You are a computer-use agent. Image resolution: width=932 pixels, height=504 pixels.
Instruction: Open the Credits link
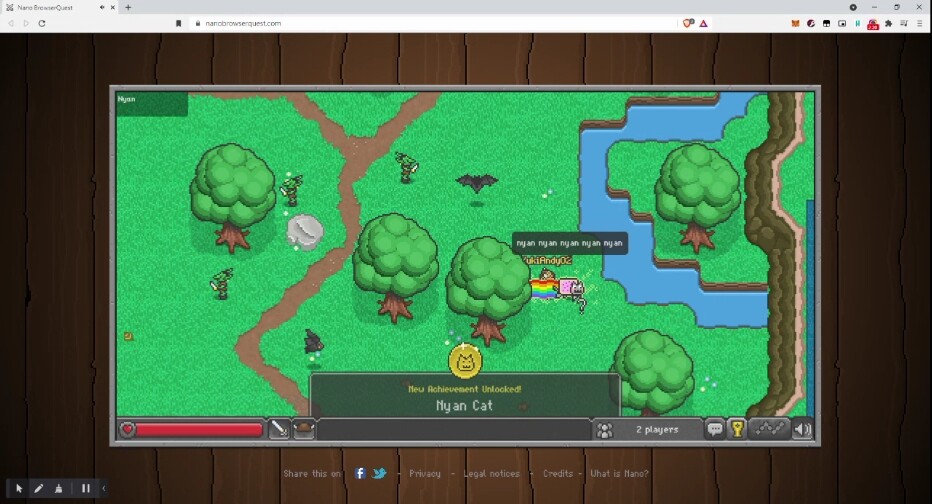[558, 474]
